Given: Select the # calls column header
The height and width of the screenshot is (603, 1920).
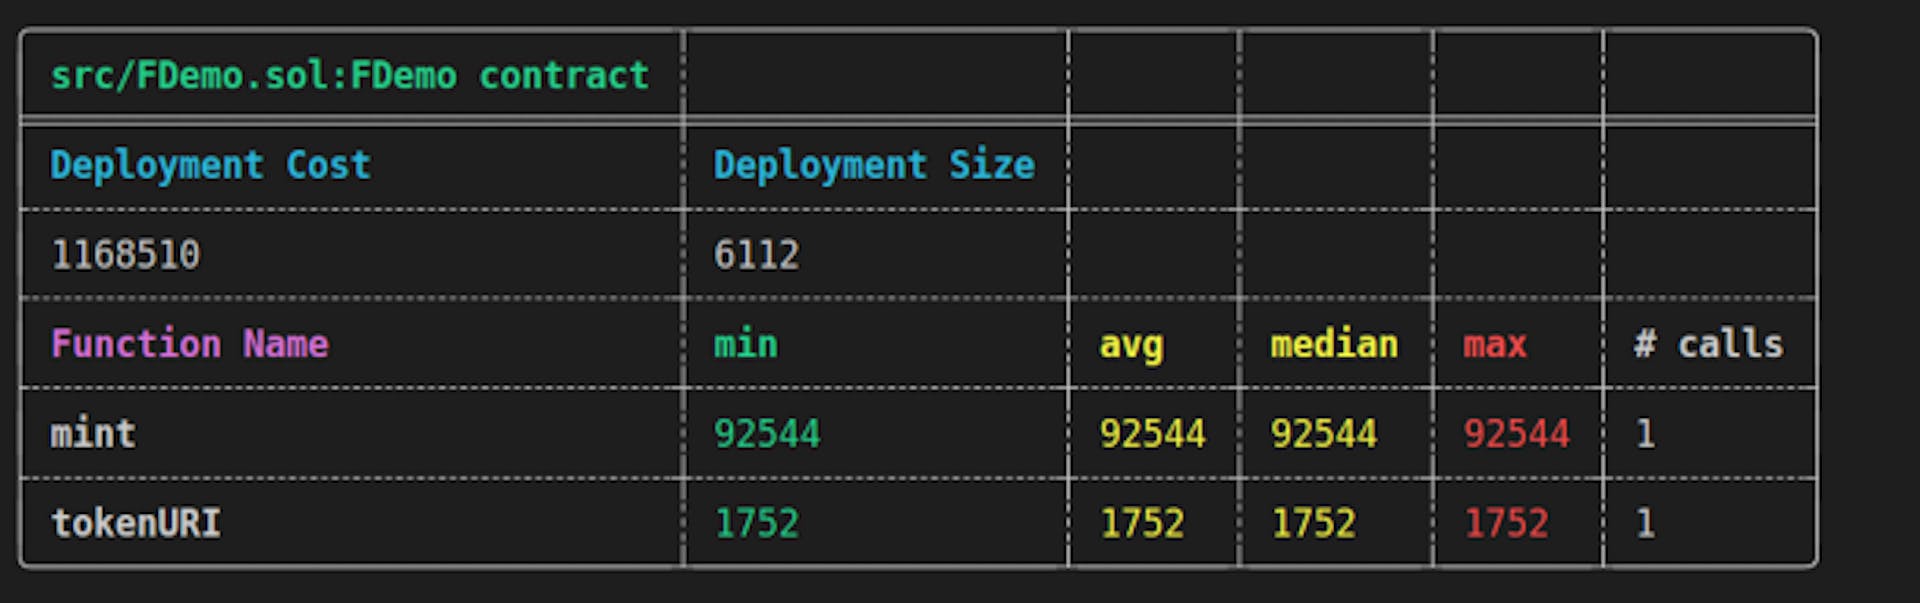Looking at the screenshot, I should pyautogui.click(x=1708, y=344).
